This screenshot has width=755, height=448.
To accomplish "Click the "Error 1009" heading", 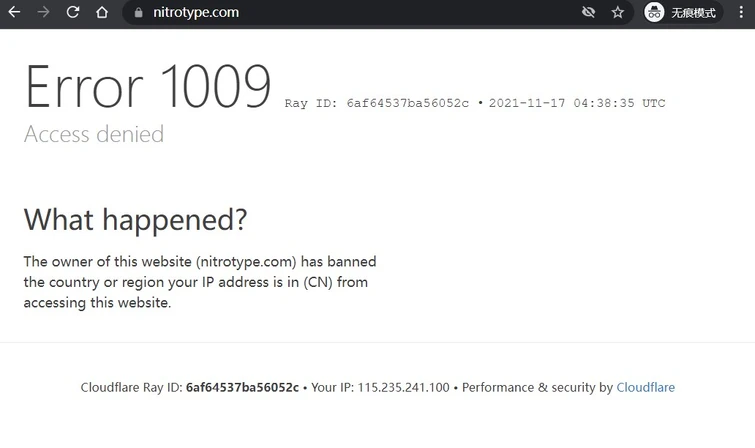I will click(148, 88).
